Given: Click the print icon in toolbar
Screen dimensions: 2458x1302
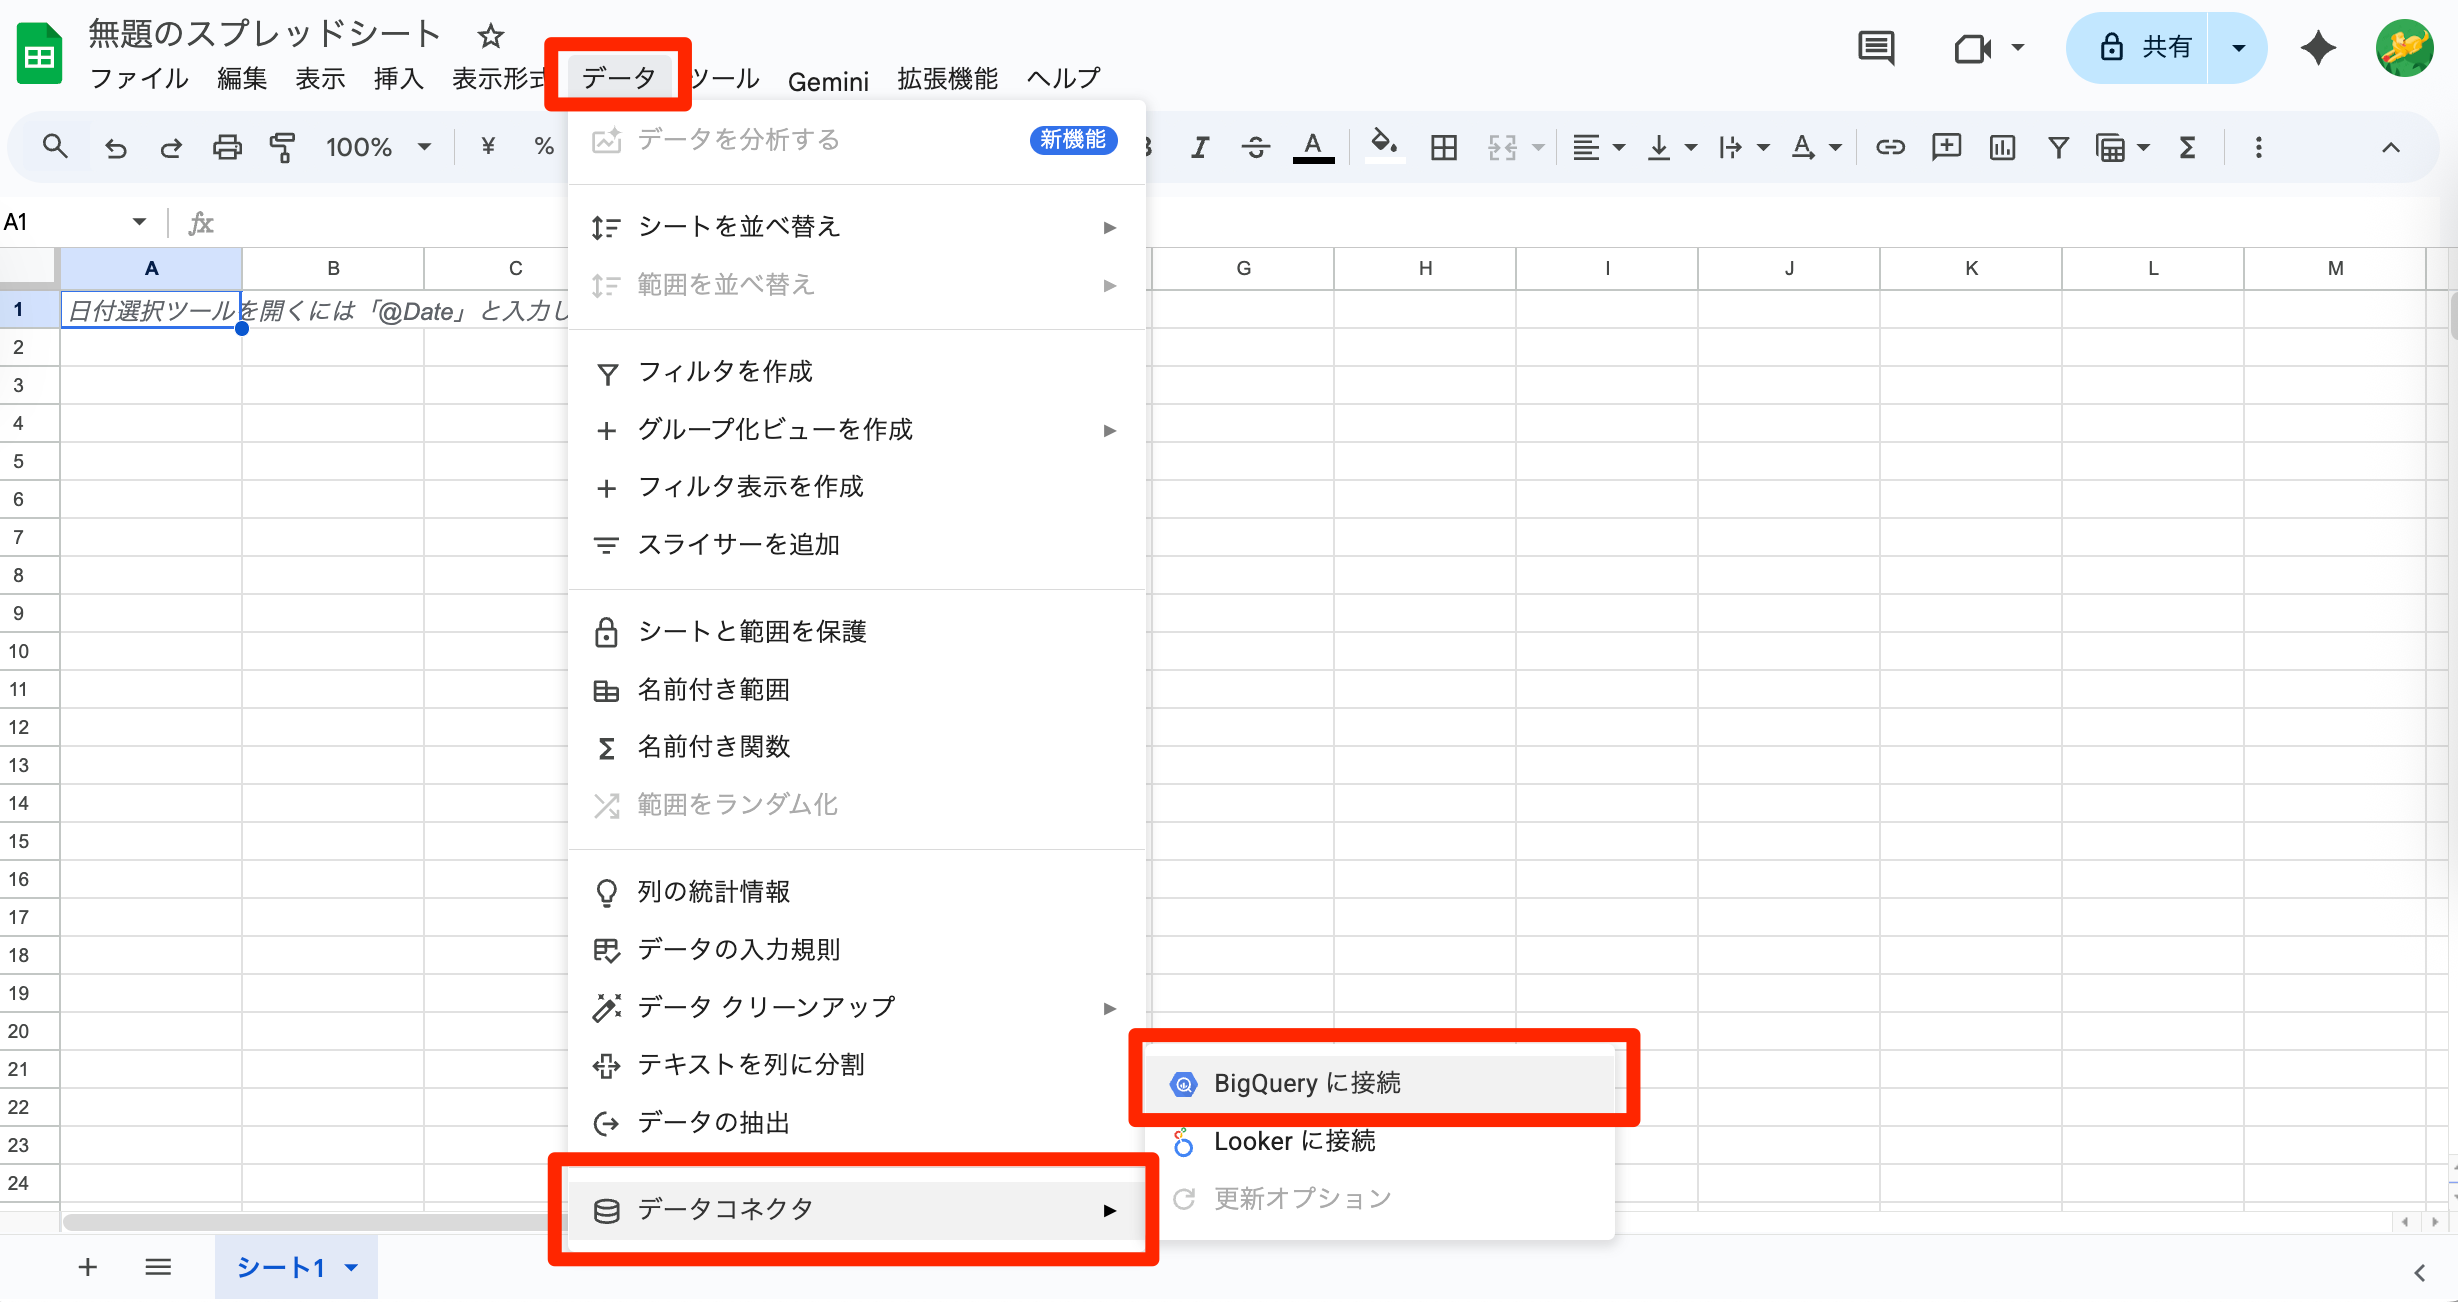Looking at the screenshot, I should click(x=227, y=148).
